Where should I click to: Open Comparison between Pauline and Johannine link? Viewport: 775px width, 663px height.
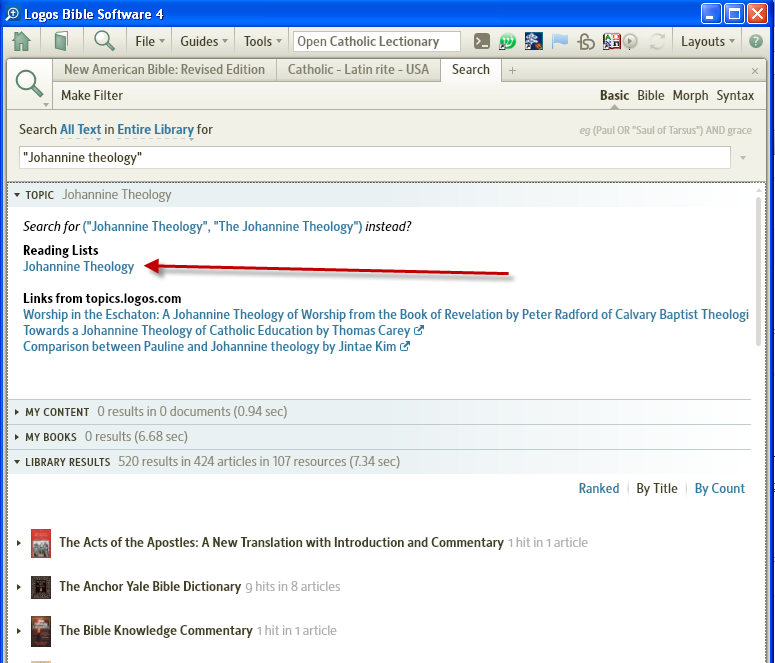[210, 347]
